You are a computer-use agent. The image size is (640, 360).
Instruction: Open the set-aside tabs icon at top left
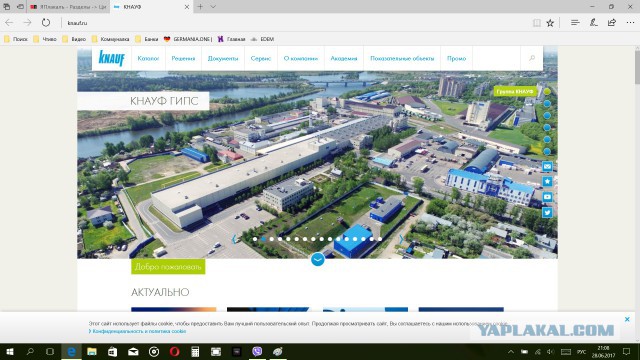(x=7, y=7)
